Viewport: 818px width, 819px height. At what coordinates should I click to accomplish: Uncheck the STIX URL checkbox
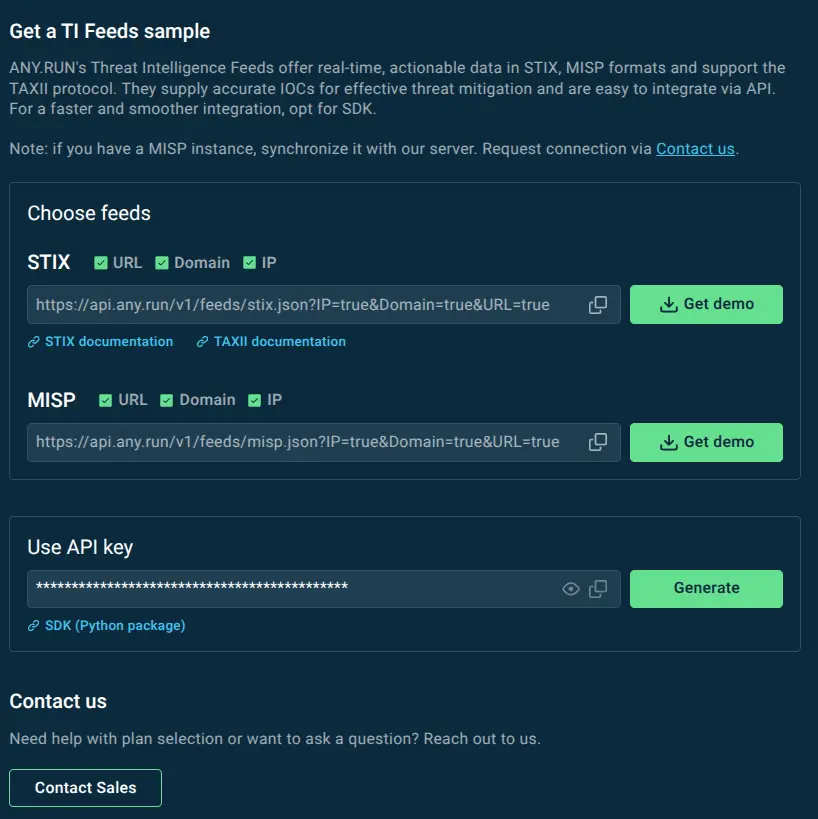pyautogui.click(x=101, y=263)
